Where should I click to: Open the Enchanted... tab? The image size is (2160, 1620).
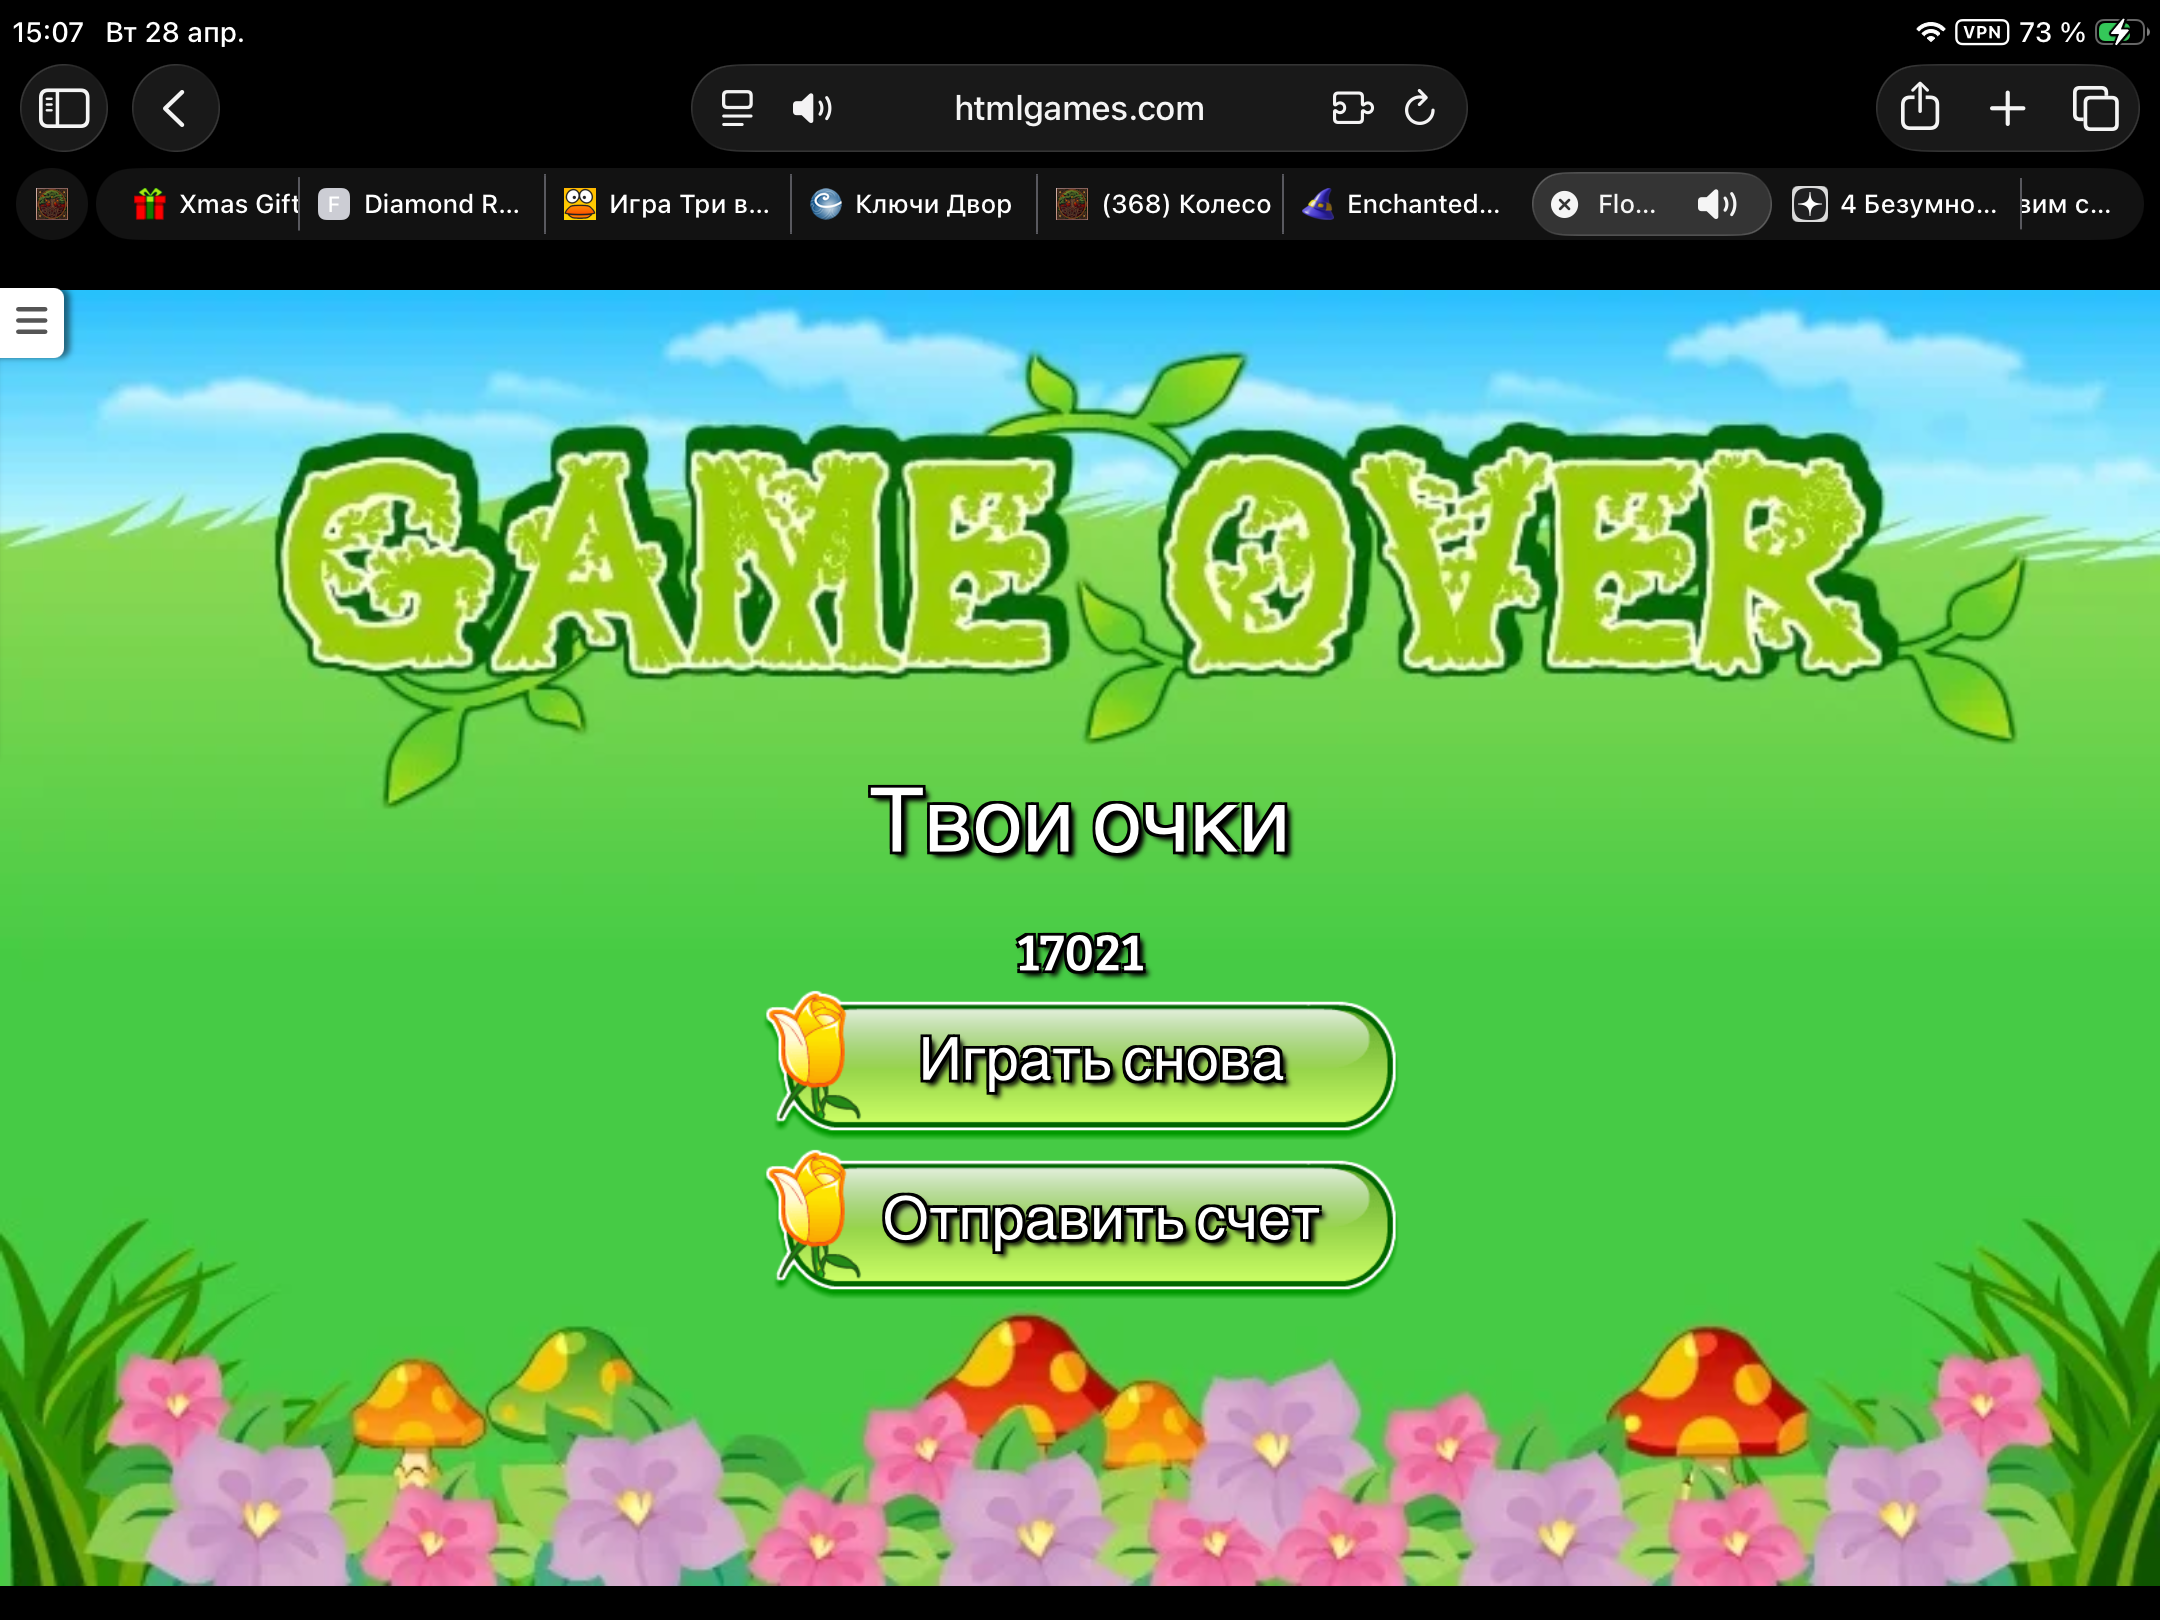pos(1402,204)
